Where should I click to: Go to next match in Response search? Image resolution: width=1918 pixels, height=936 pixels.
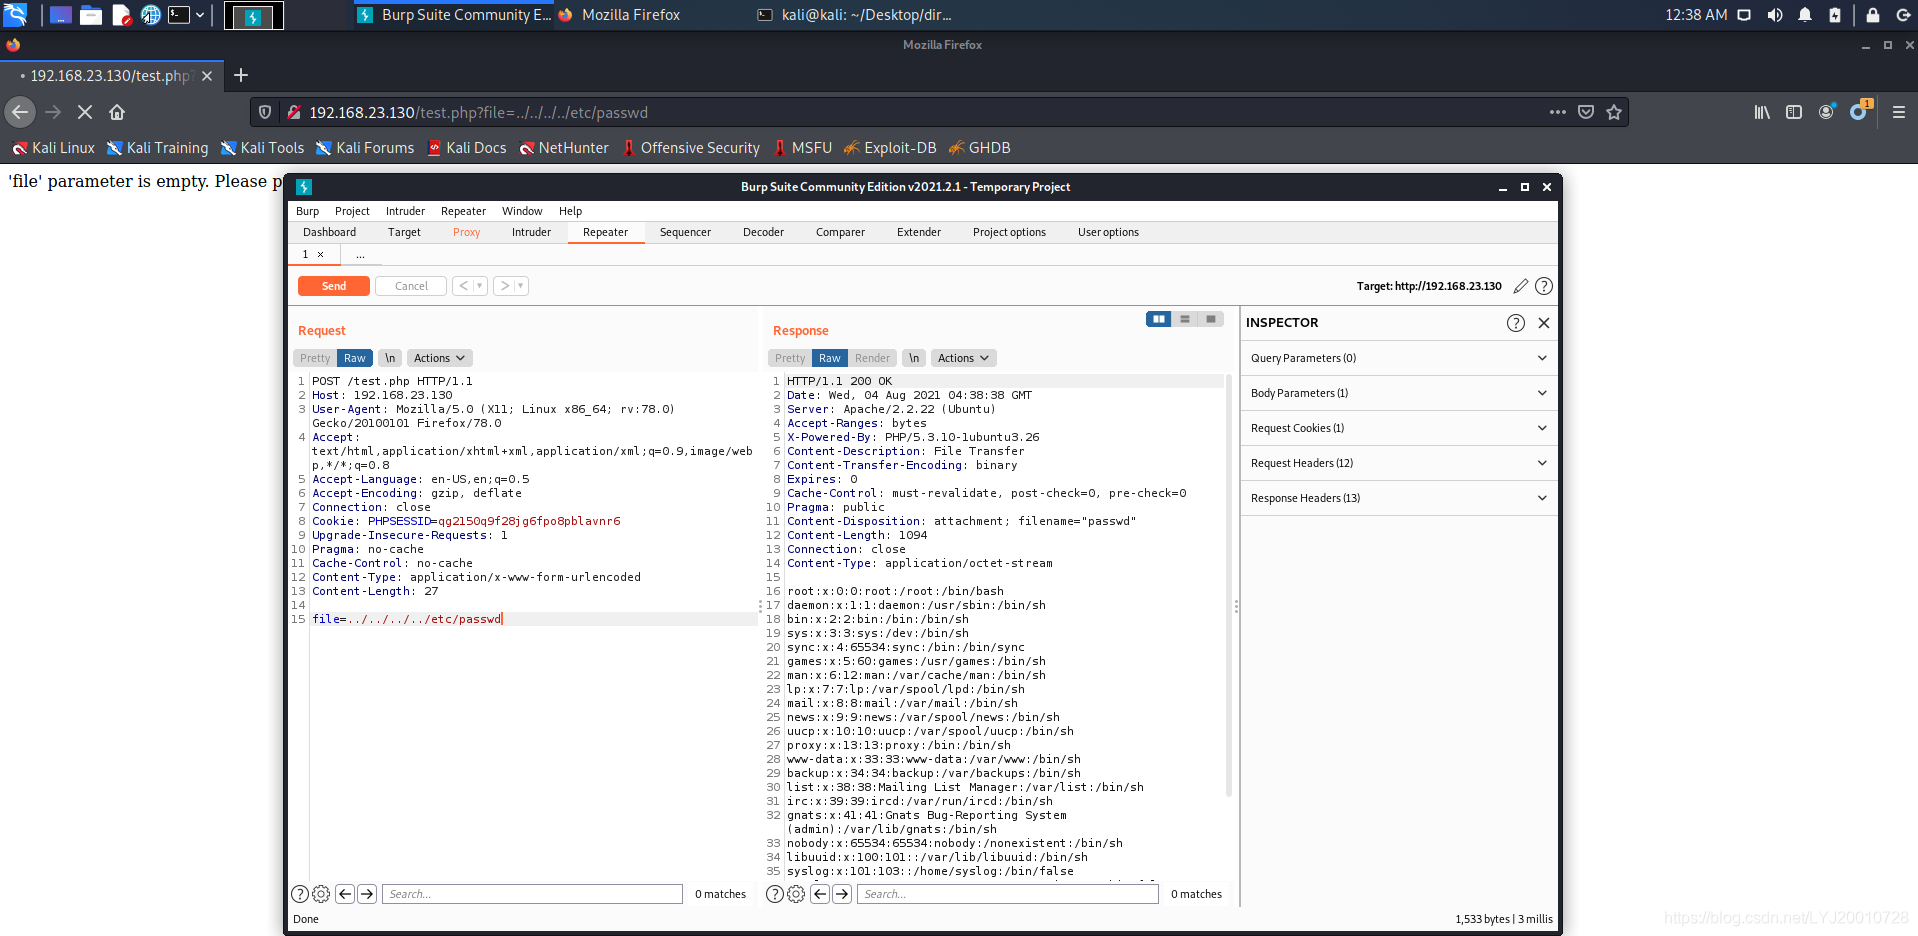point(842,894)
